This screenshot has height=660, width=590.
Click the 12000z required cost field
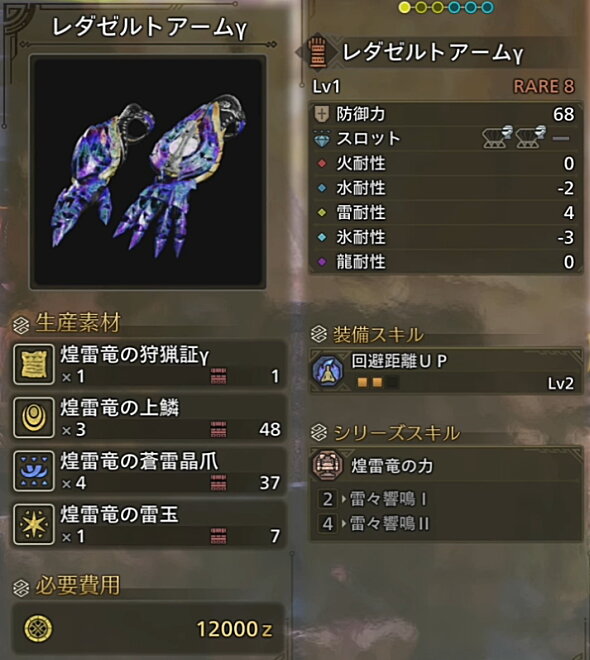coord(149,628)
